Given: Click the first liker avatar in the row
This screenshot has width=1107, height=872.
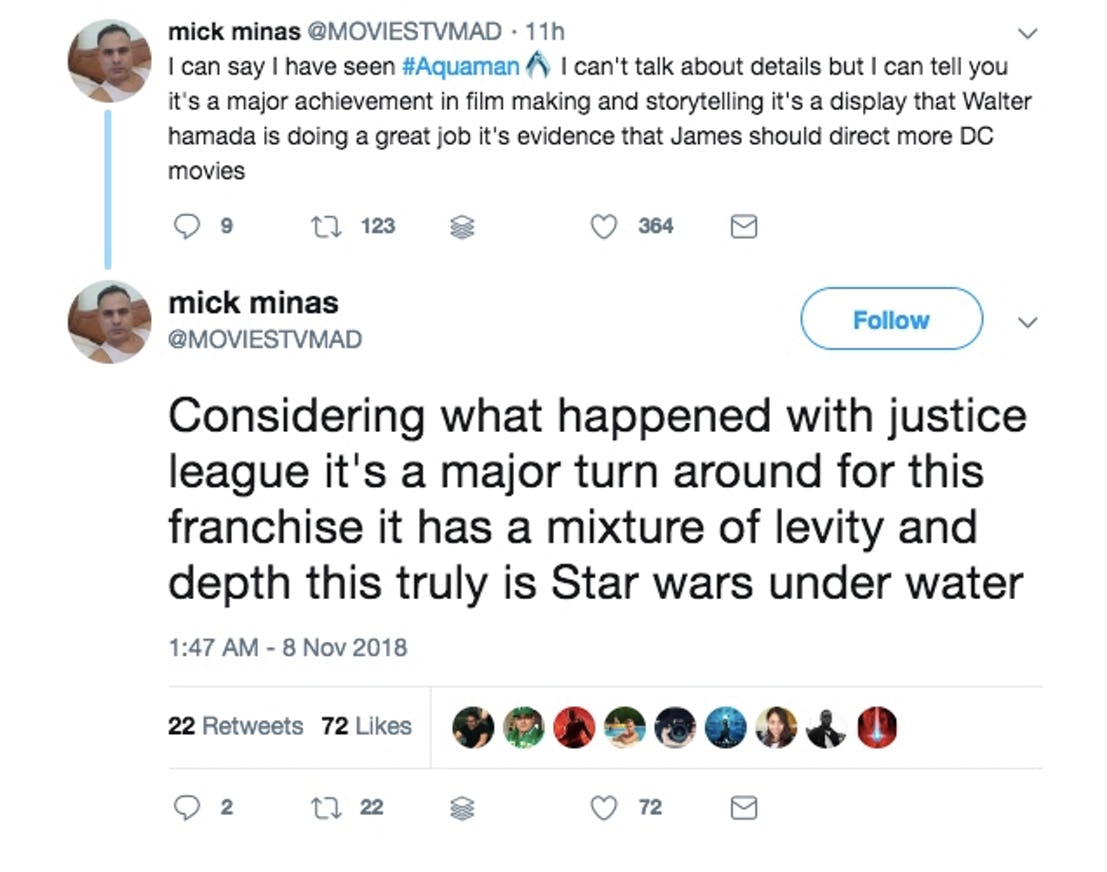Looking at the screenshot, I should coord(472,727).
